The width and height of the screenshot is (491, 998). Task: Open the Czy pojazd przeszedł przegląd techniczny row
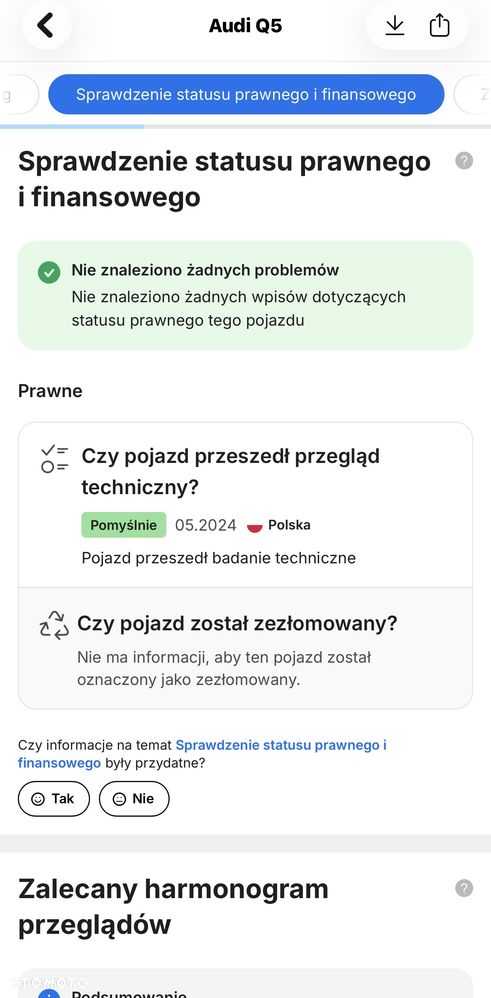click(245, 505)
